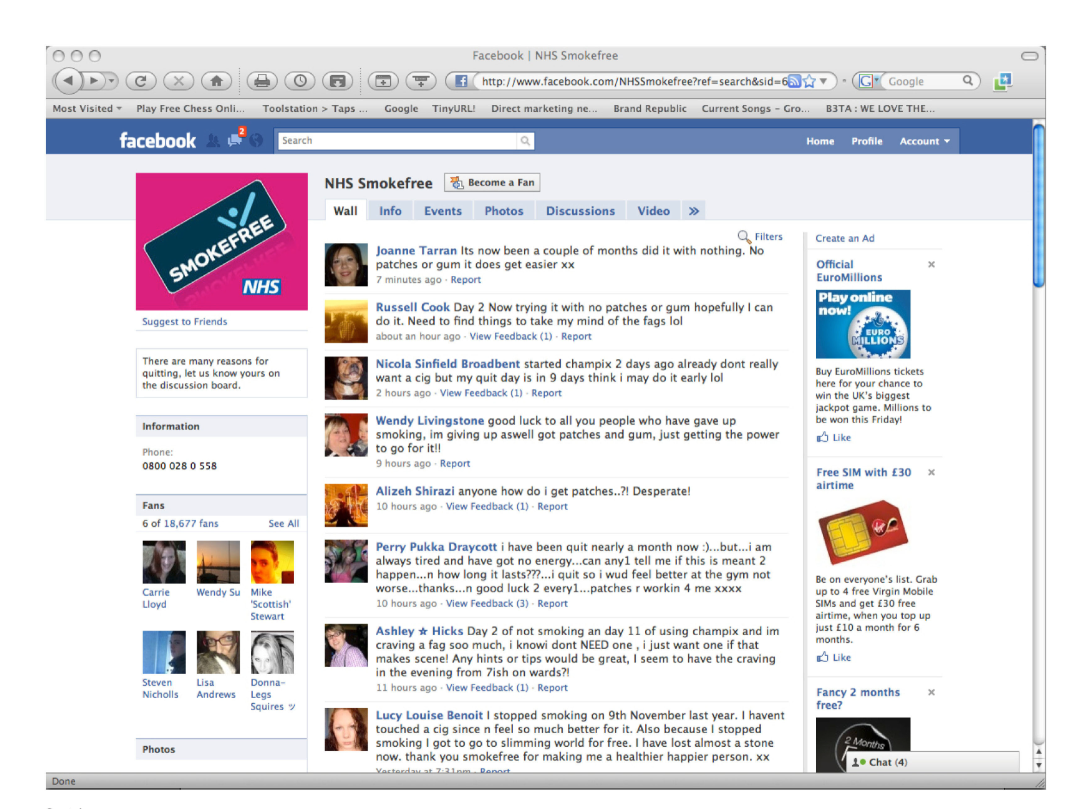Open Lucy Louise Benoit's profile name
This screenshot has width=1092, height=809.
[x=429, y=716]
